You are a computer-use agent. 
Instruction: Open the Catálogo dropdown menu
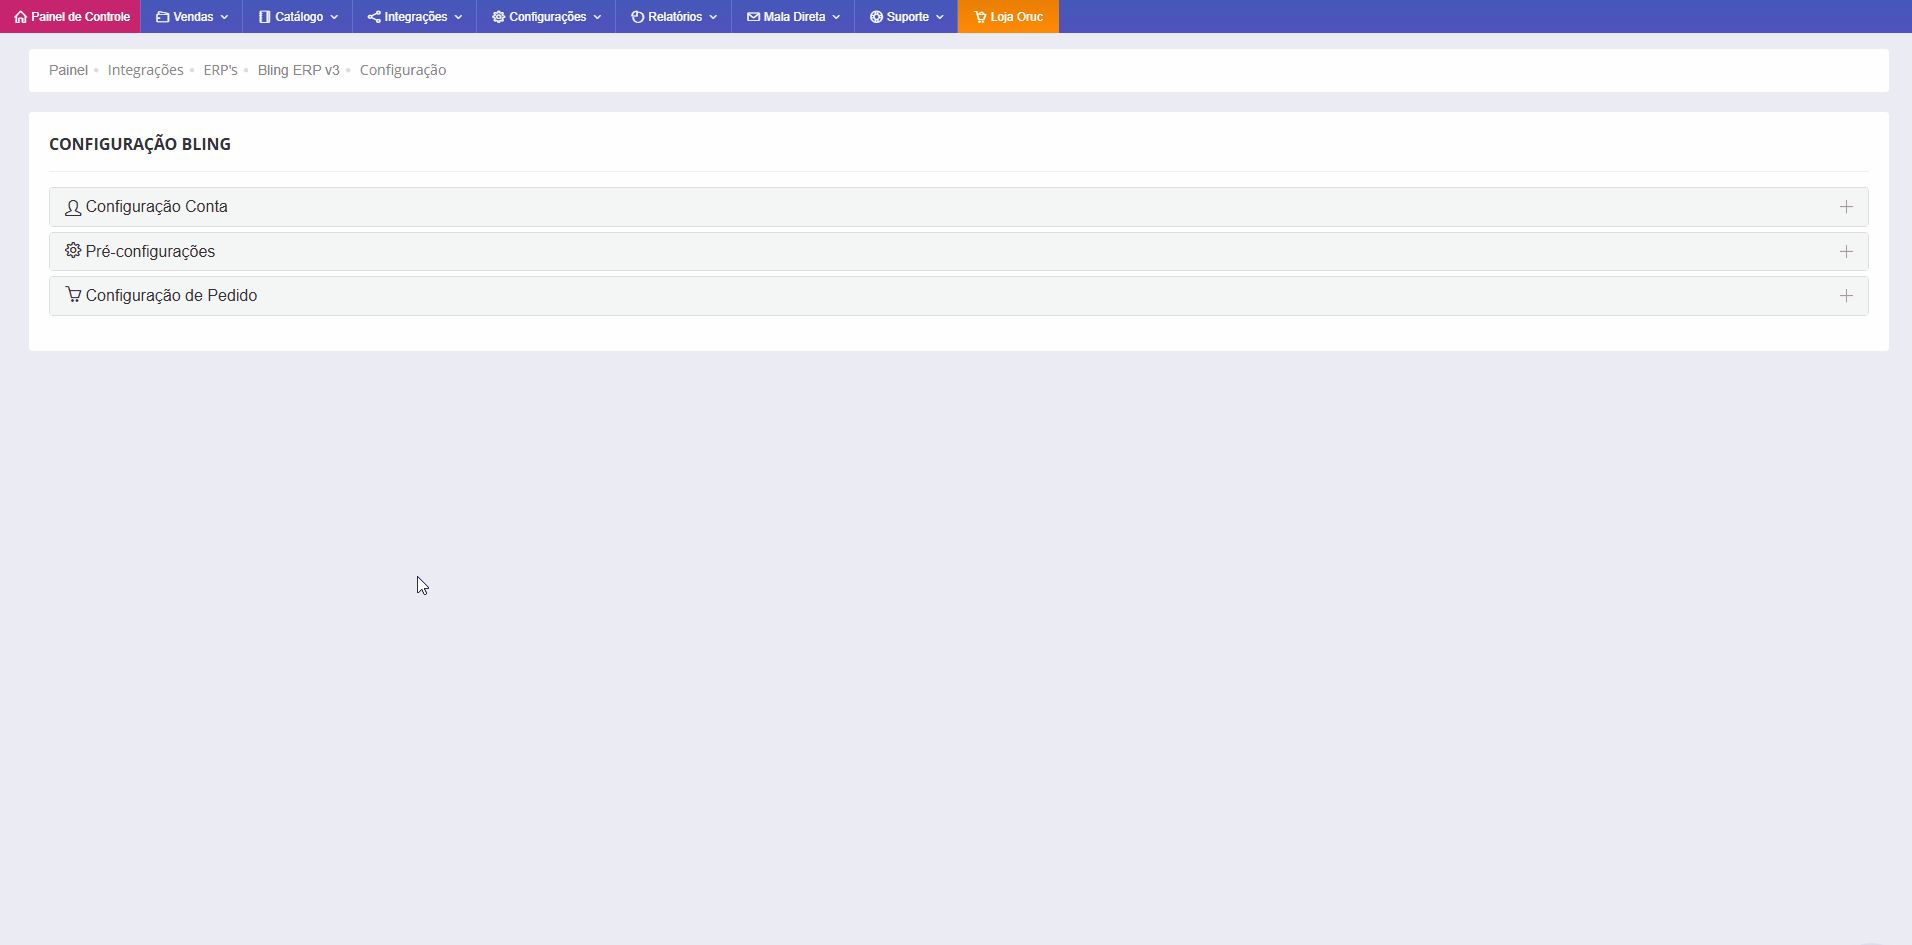298,17
